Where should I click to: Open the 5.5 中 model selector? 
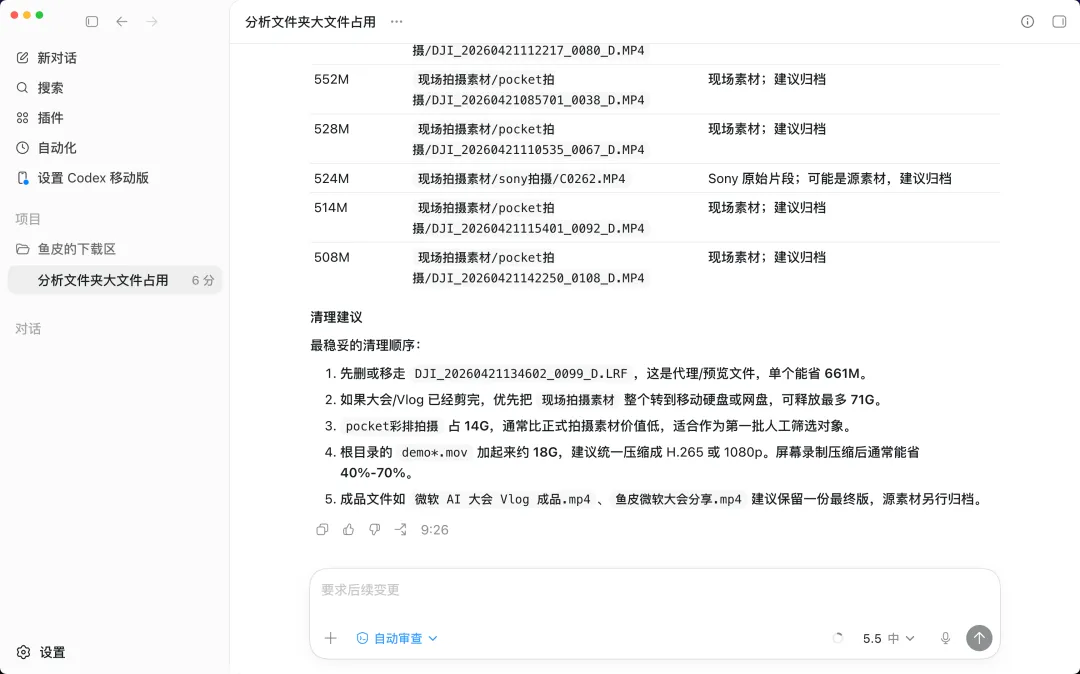tap(889, 638)
